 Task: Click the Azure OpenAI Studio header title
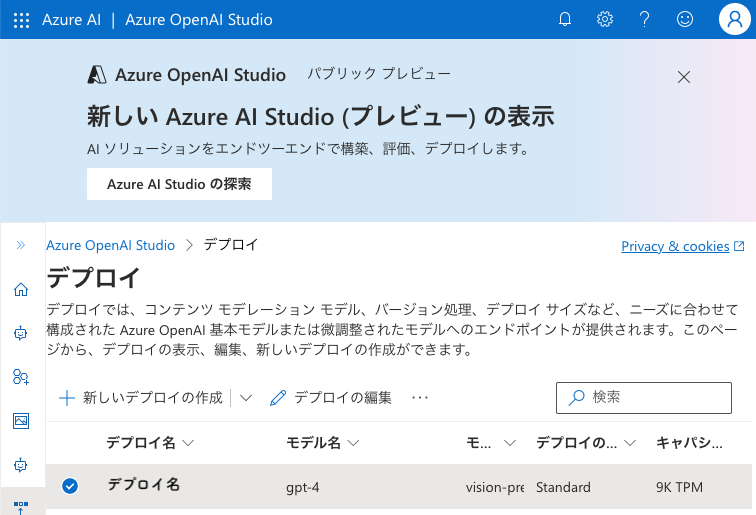click(x=199, y=20)
